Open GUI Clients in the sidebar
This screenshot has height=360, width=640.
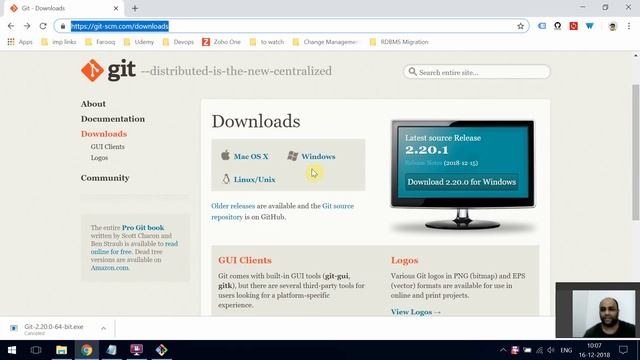point(108,147)
